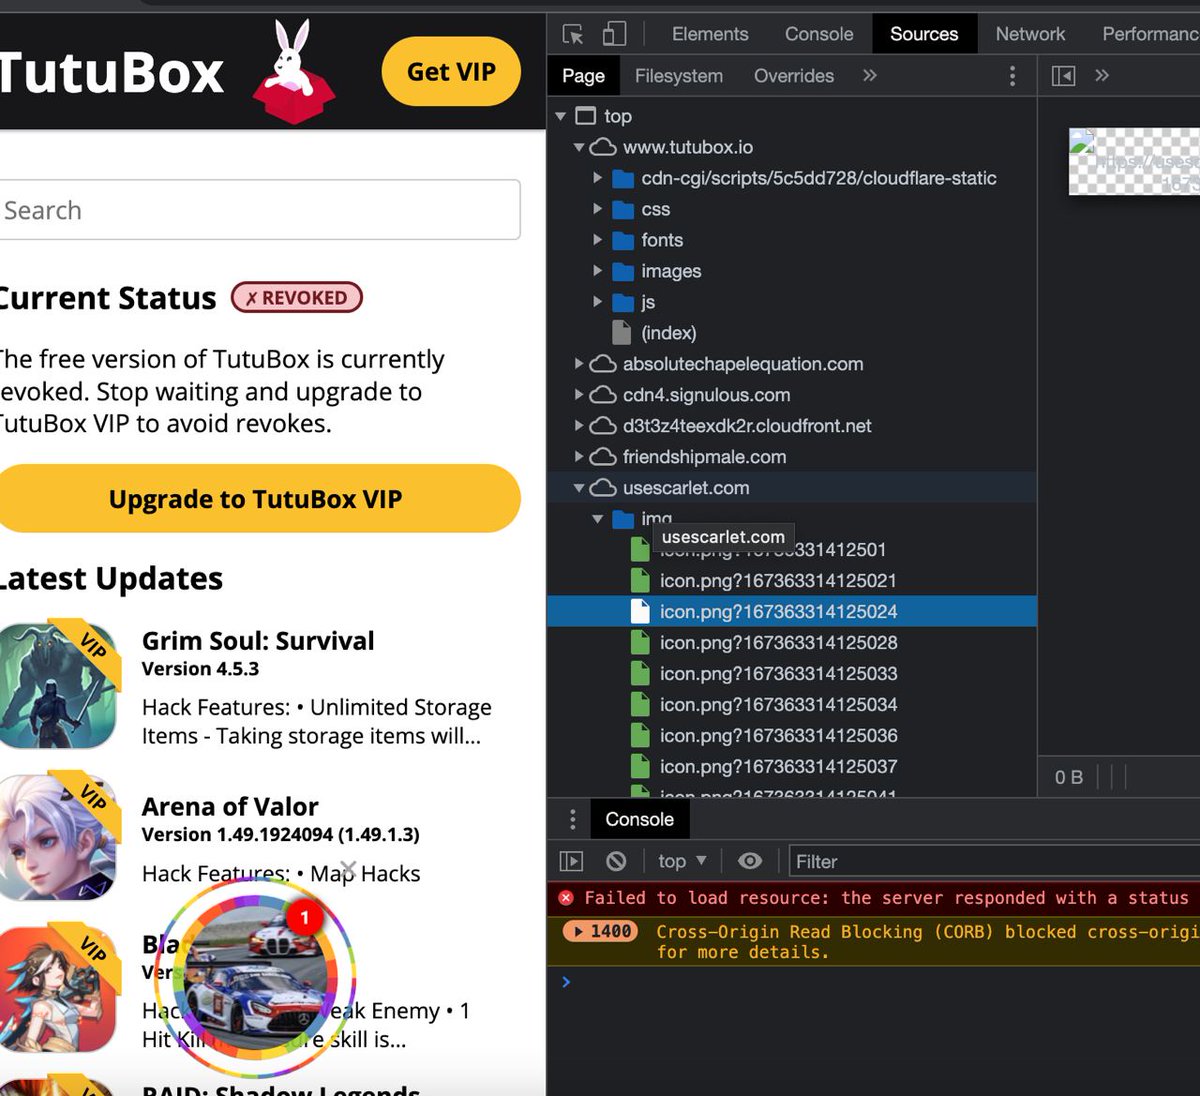This screenshot has width=1200, height=1096.
Task: Open the (index) file
Action: pyautogui.click(x=668, y=333)
